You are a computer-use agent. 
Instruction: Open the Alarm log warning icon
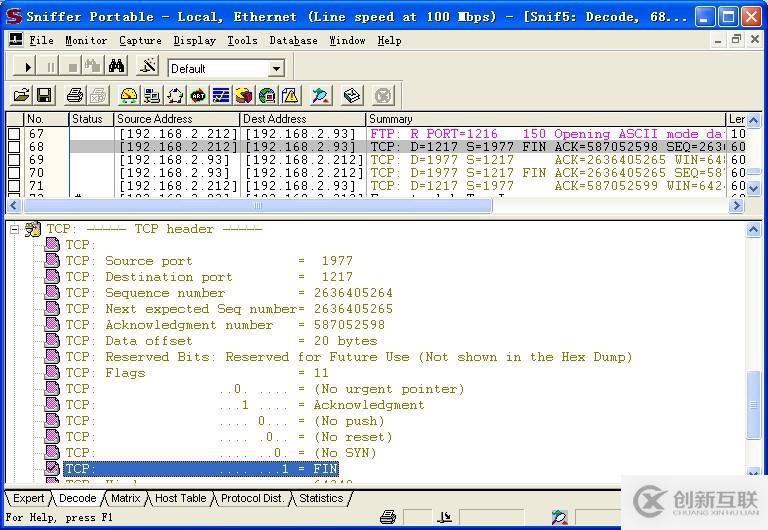290,96
